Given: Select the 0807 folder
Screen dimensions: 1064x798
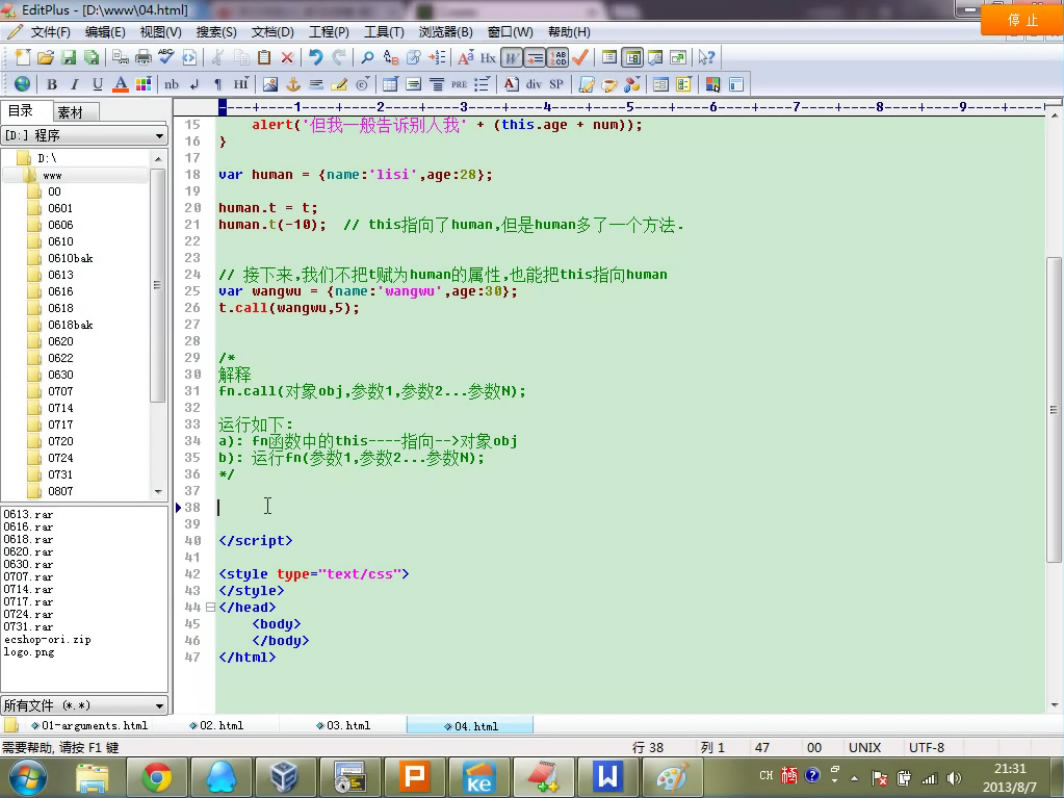Looking at the screenshot, I should click(x=60, y=491).
